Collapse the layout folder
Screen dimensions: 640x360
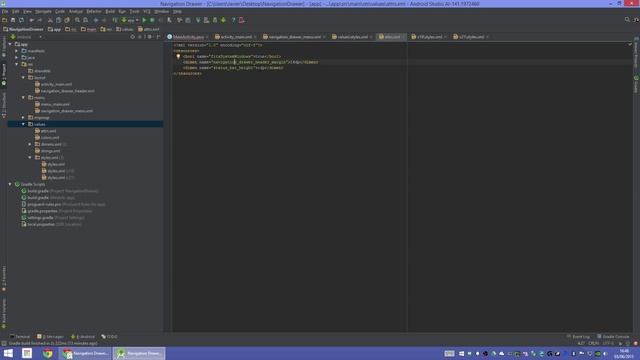point(23,78)
